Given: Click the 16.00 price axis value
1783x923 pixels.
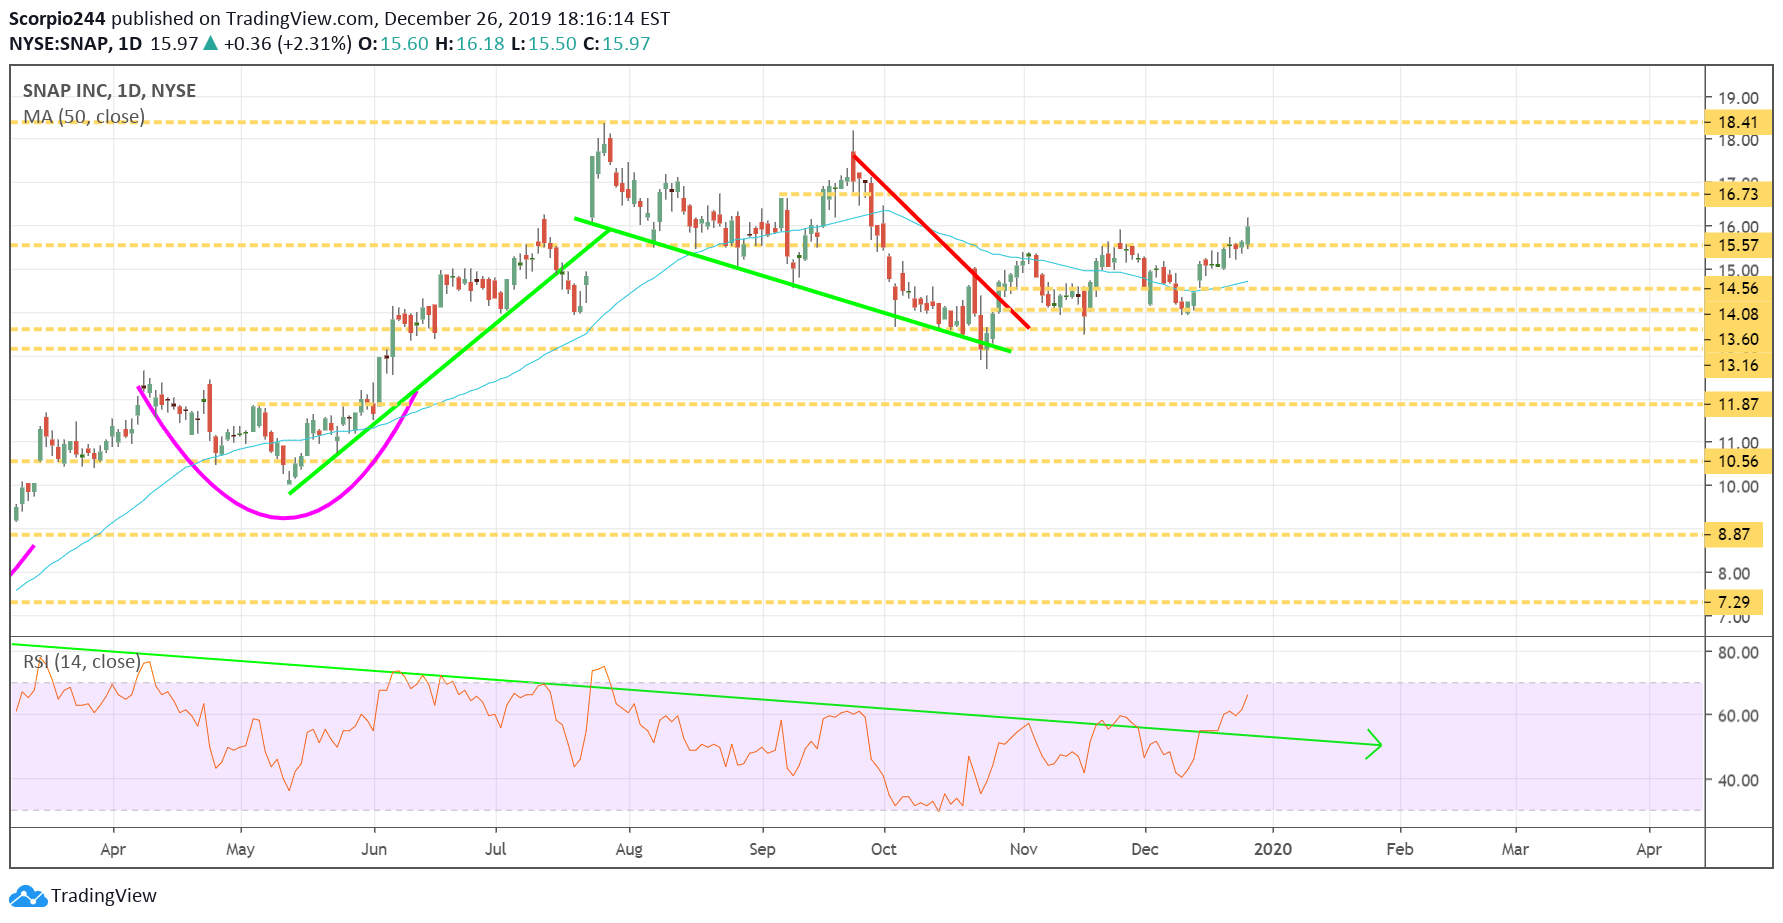Looking at the screenshot, I should pos(1738,227).
